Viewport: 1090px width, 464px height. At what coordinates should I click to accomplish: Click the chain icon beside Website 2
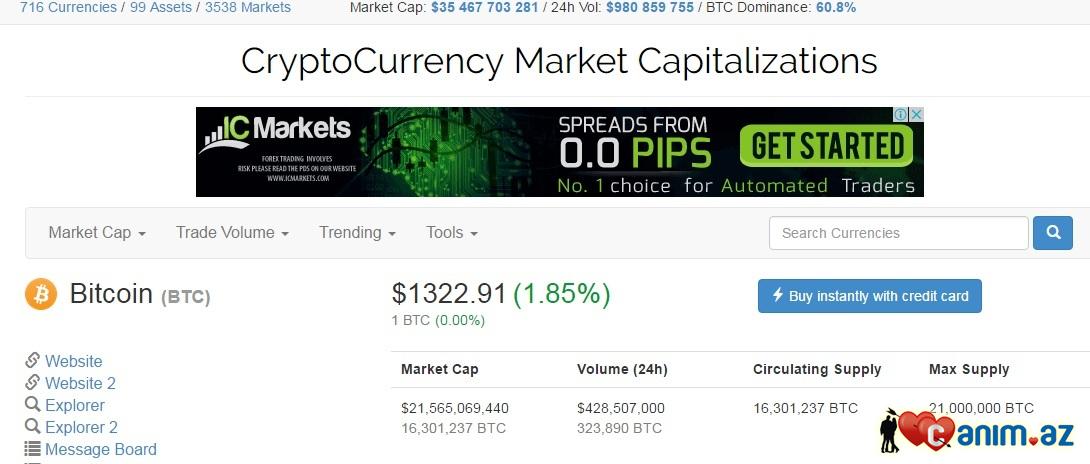tap(33, 383)
